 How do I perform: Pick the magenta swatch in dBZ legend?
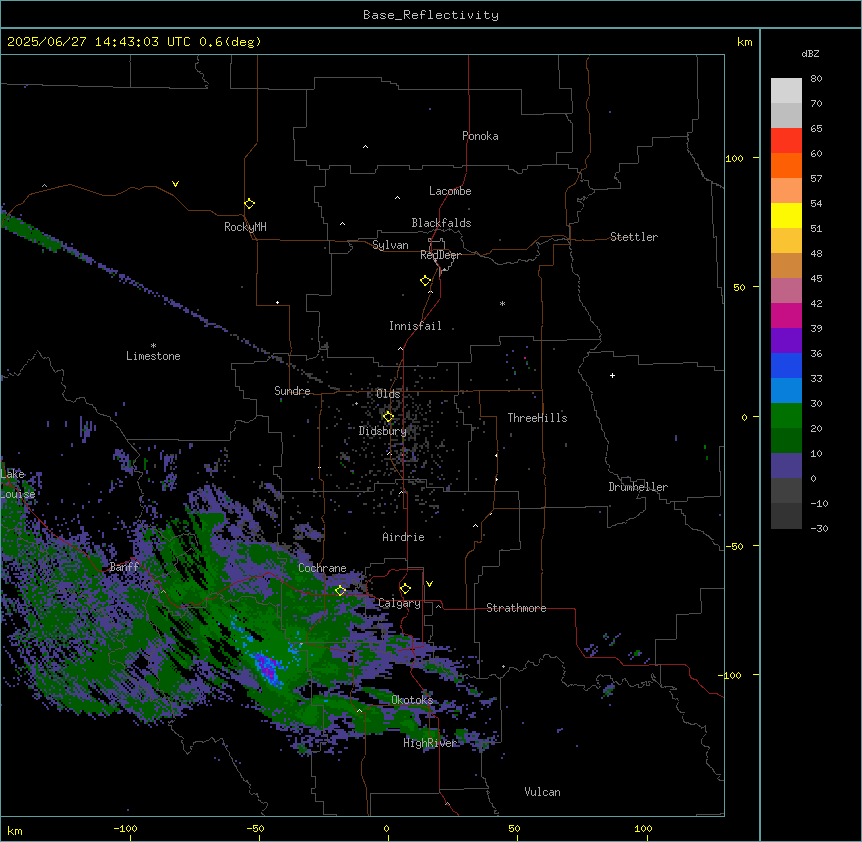click(x=786, y=315)
